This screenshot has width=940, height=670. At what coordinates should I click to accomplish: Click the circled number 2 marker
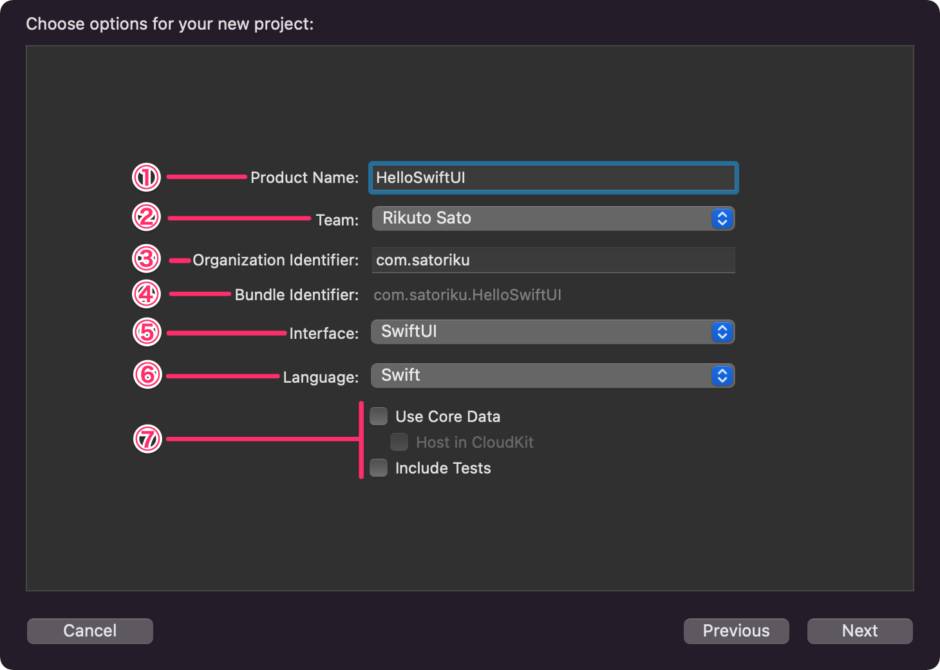(147, 217)
